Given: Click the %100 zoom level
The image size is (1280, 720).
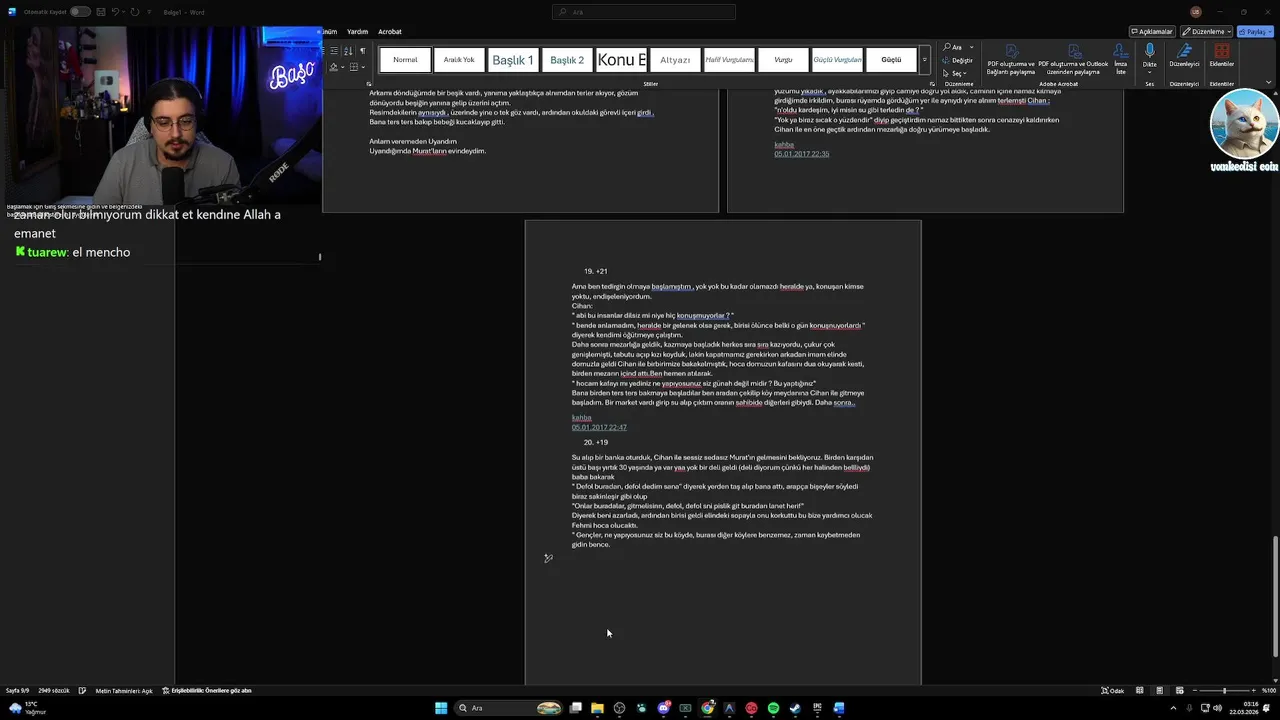Looking at the screenshot, I should (1269, 691).
